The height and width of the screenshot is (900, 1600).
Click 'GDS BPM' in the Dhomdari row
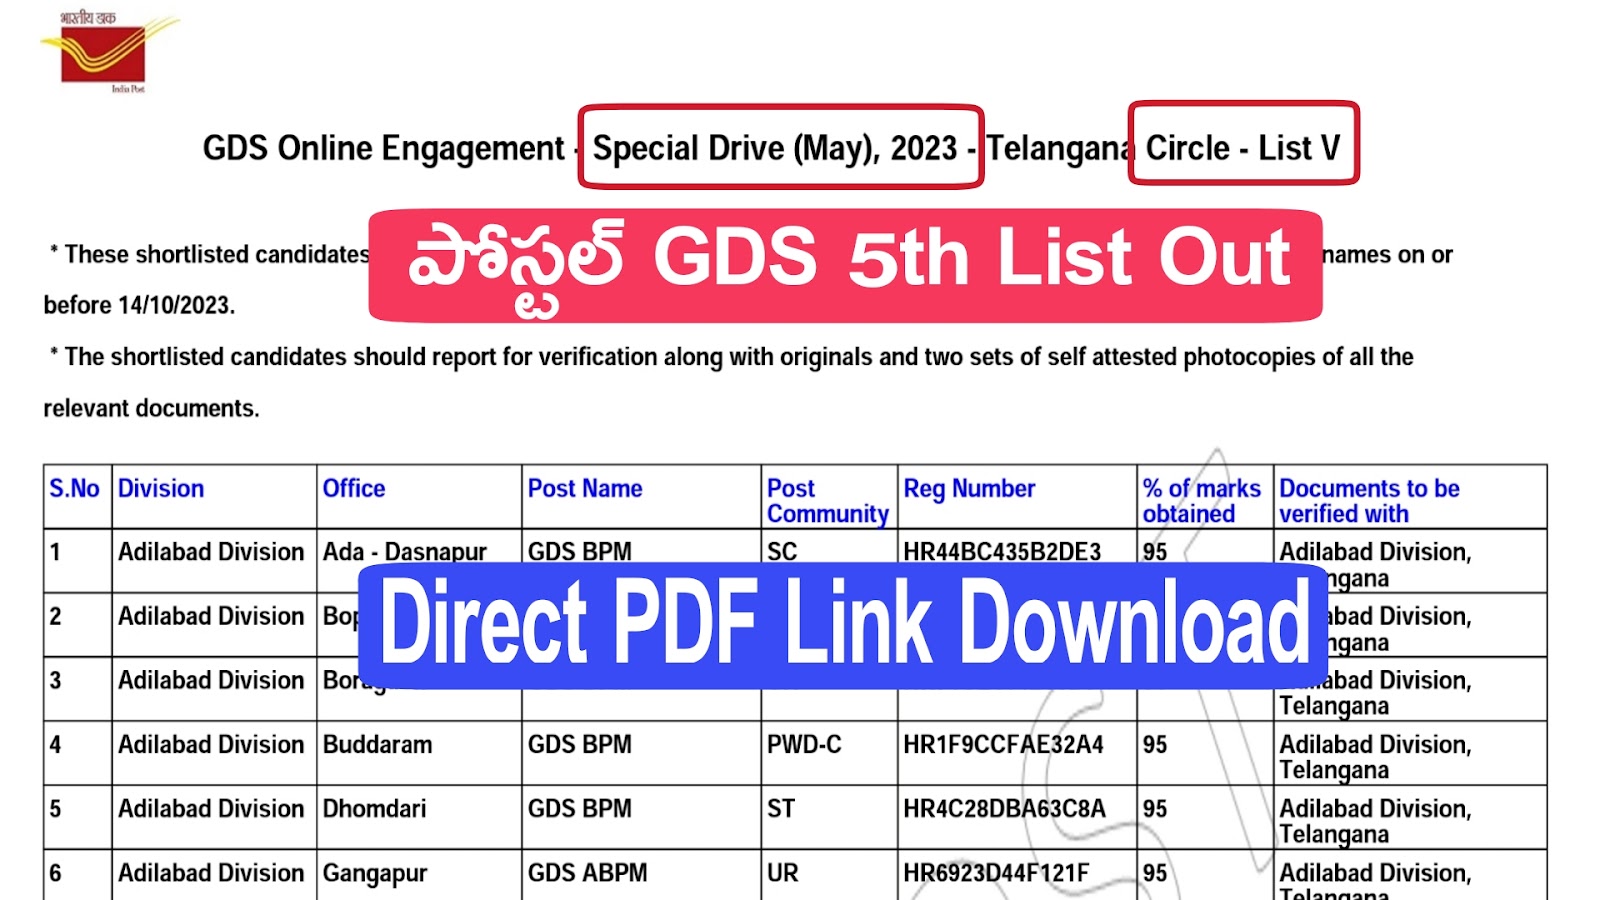tap(579, 808)
